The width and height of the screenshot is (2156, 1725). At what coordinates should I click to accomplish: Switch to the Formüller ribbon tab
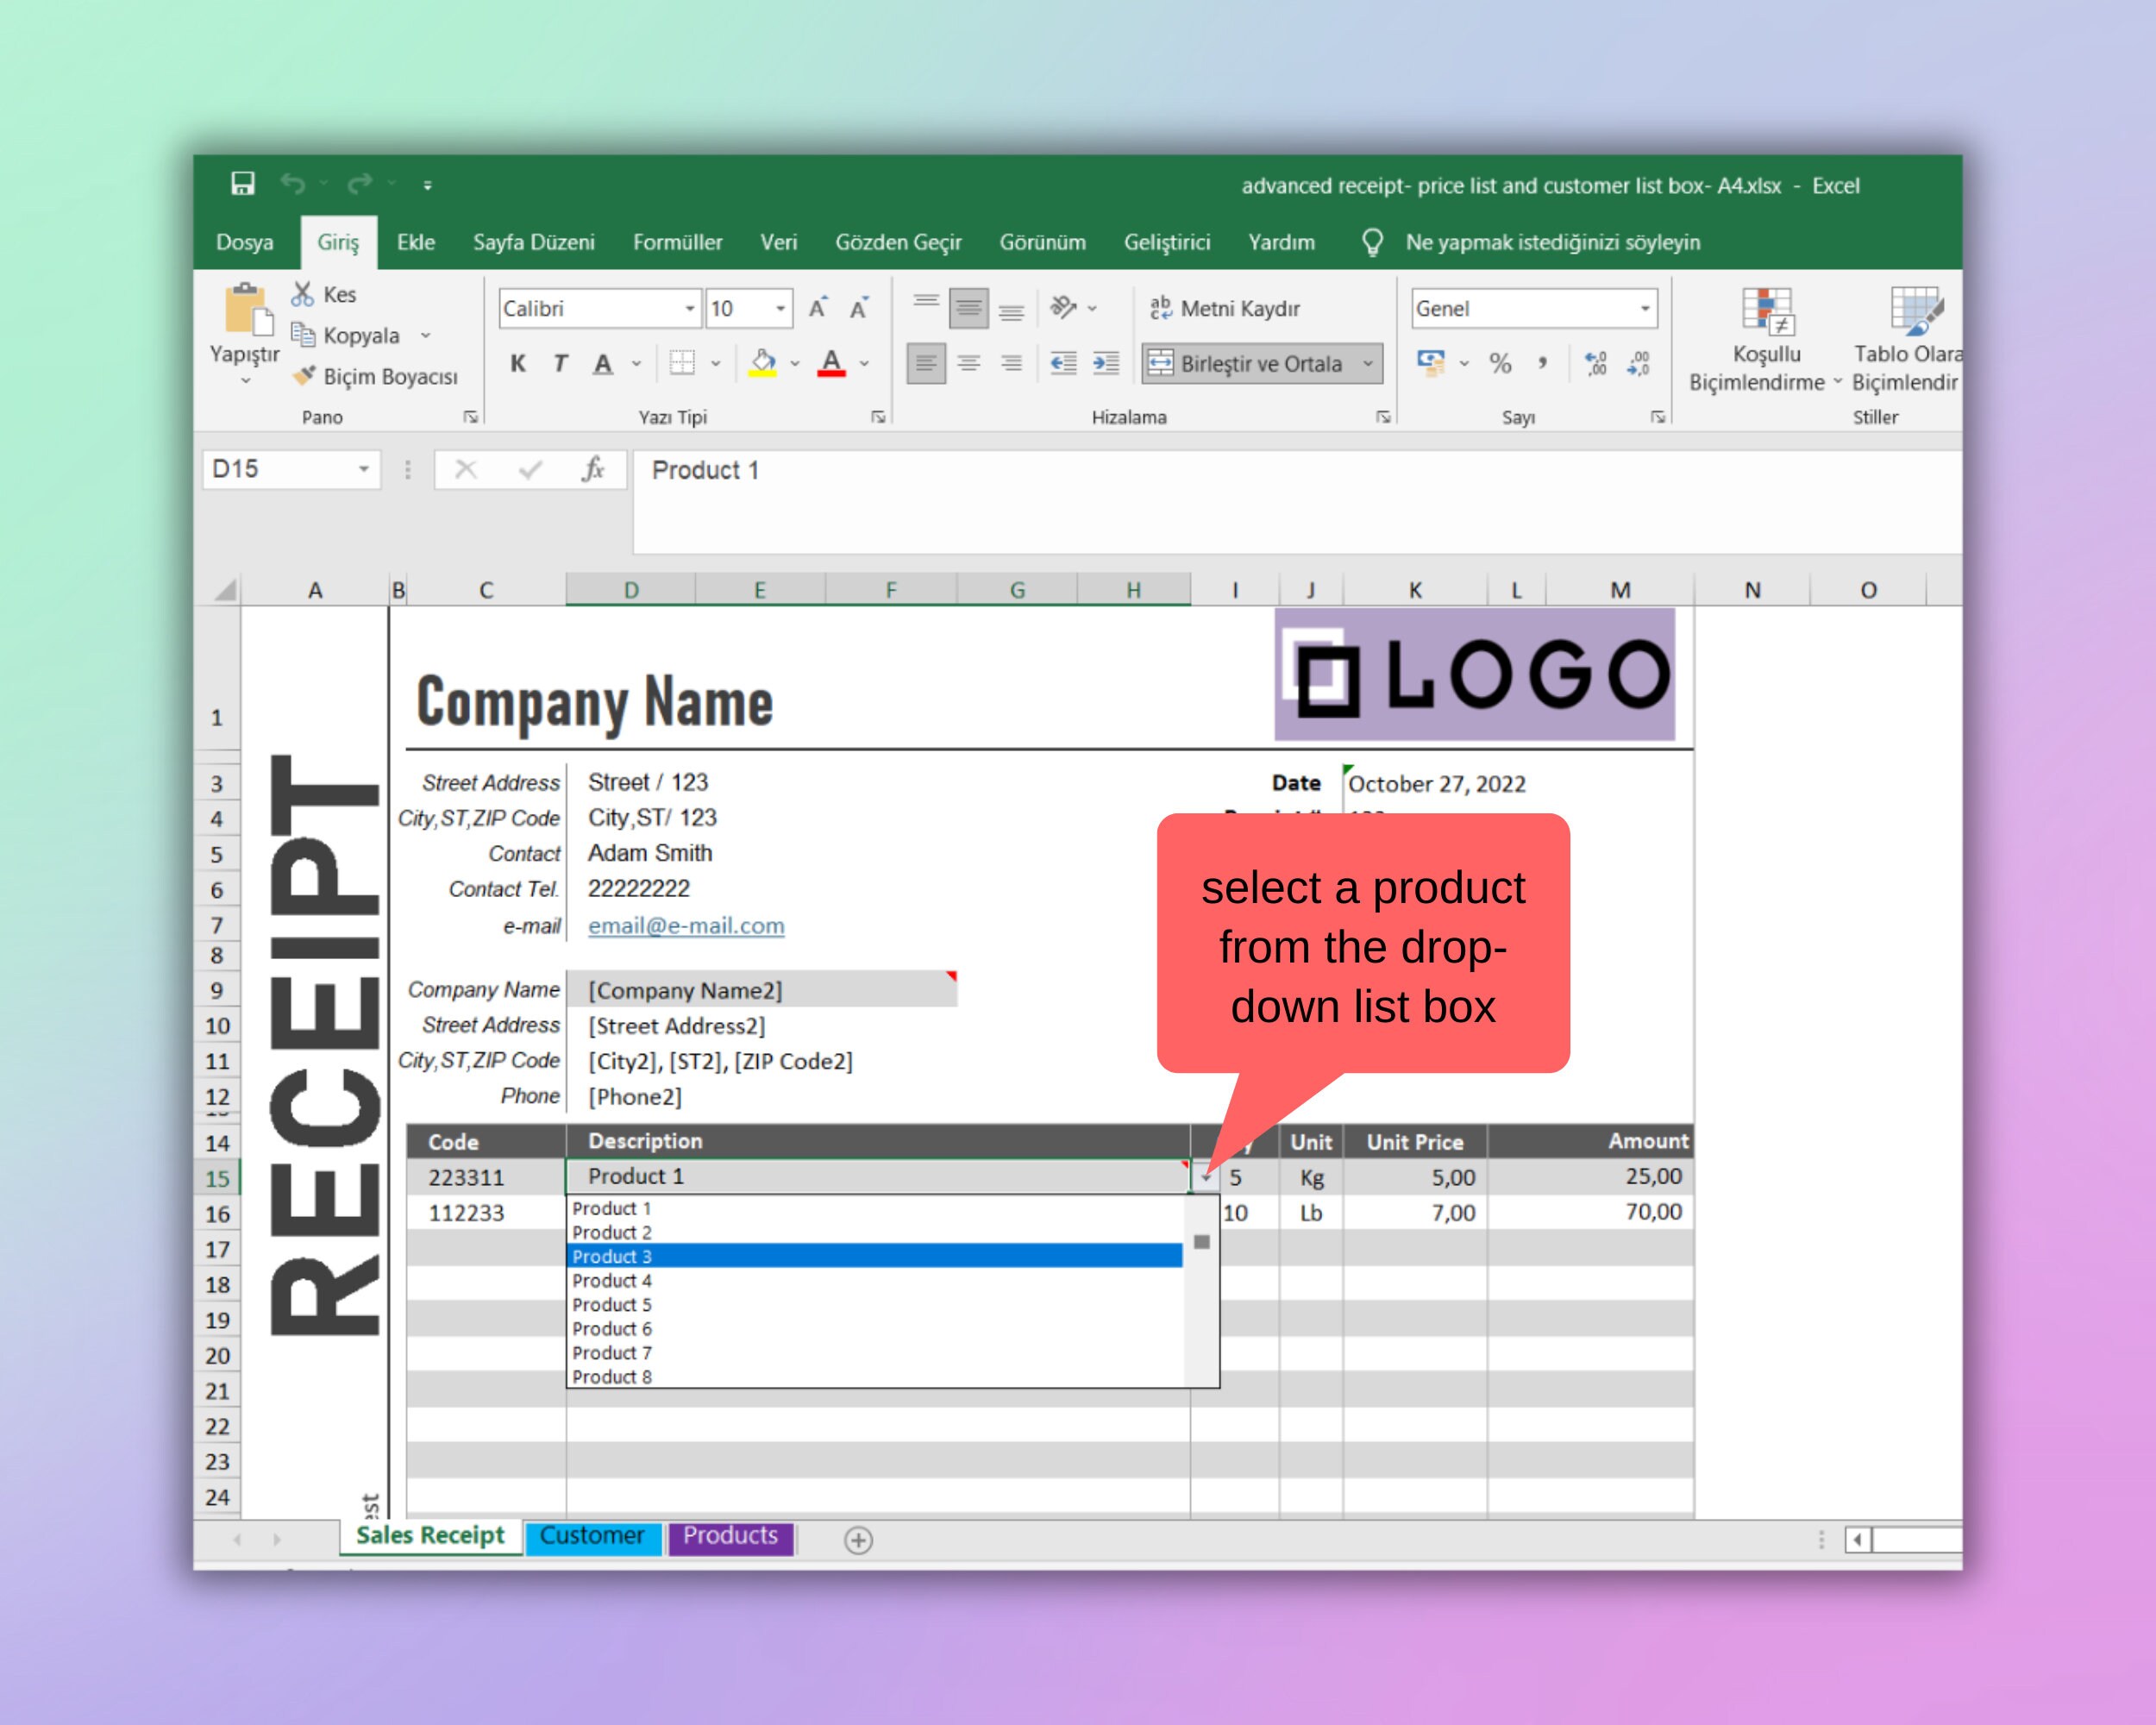point(677,242)
